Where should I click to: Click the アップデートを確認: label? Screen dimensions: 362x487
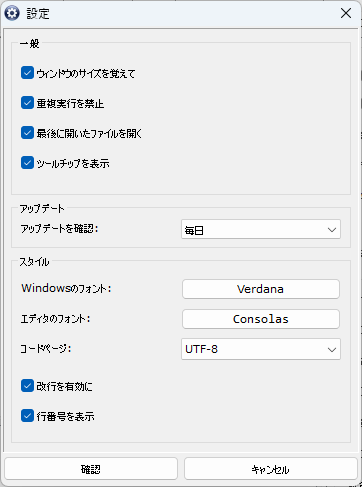pos(59,229)
